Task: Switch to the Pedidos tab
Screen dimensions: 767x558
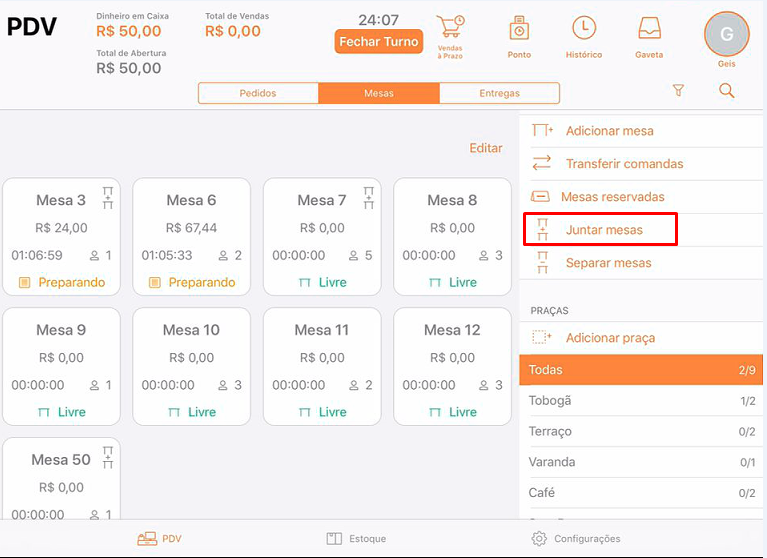Action: (x=258, y=93)
